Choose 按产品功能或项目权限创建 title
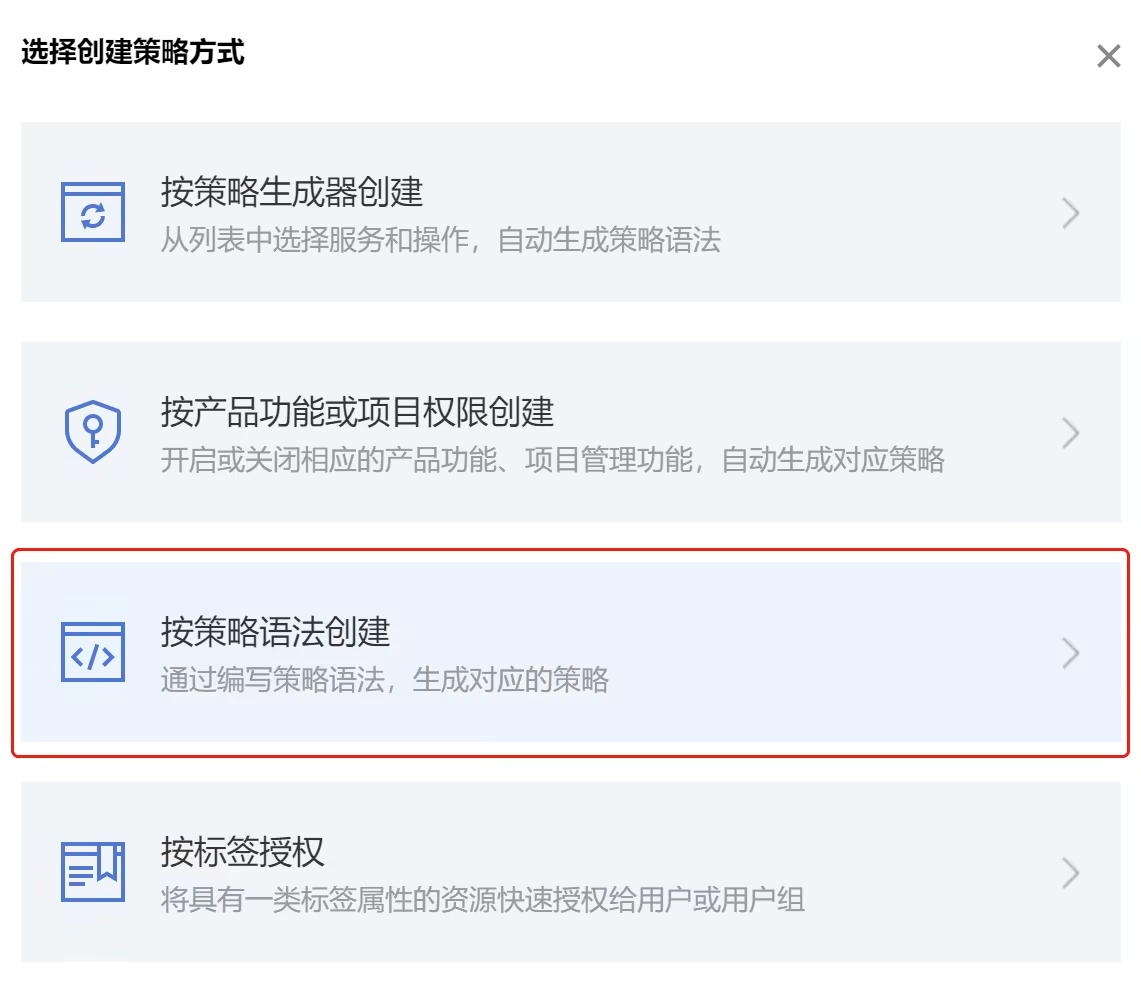 [357, 411]
